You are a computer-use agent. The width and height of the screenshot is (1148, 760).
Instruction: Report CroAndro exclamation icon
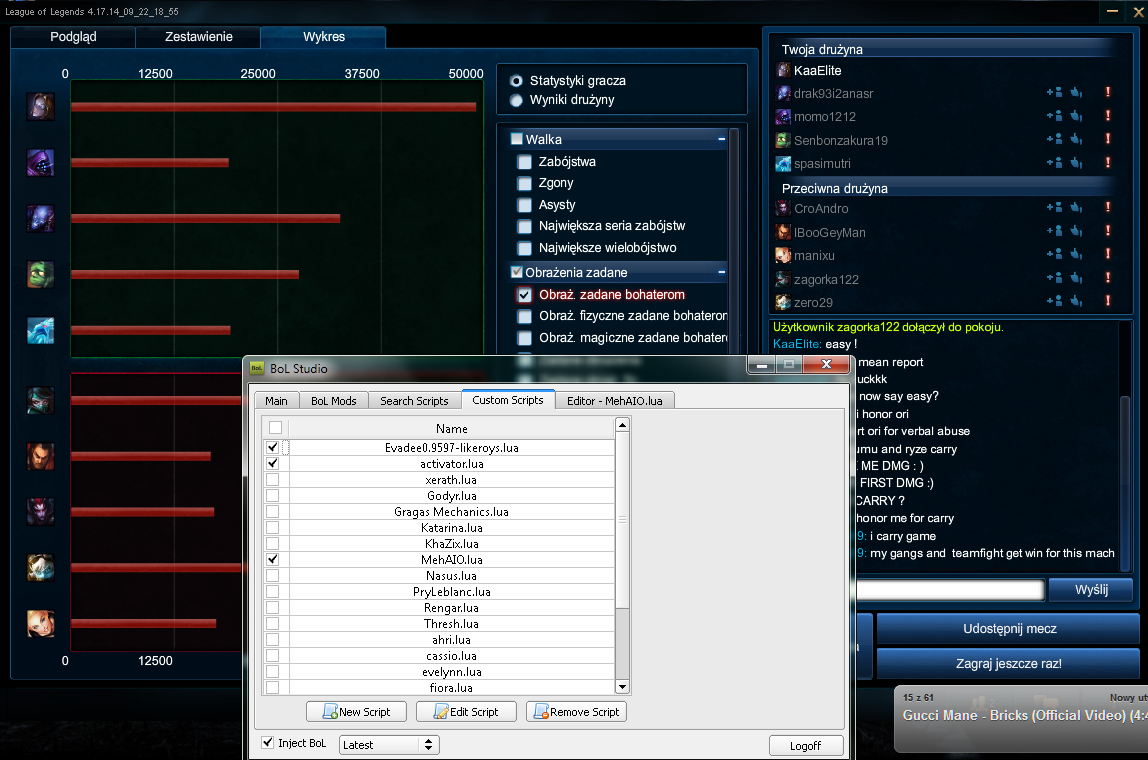(1108, 208)
